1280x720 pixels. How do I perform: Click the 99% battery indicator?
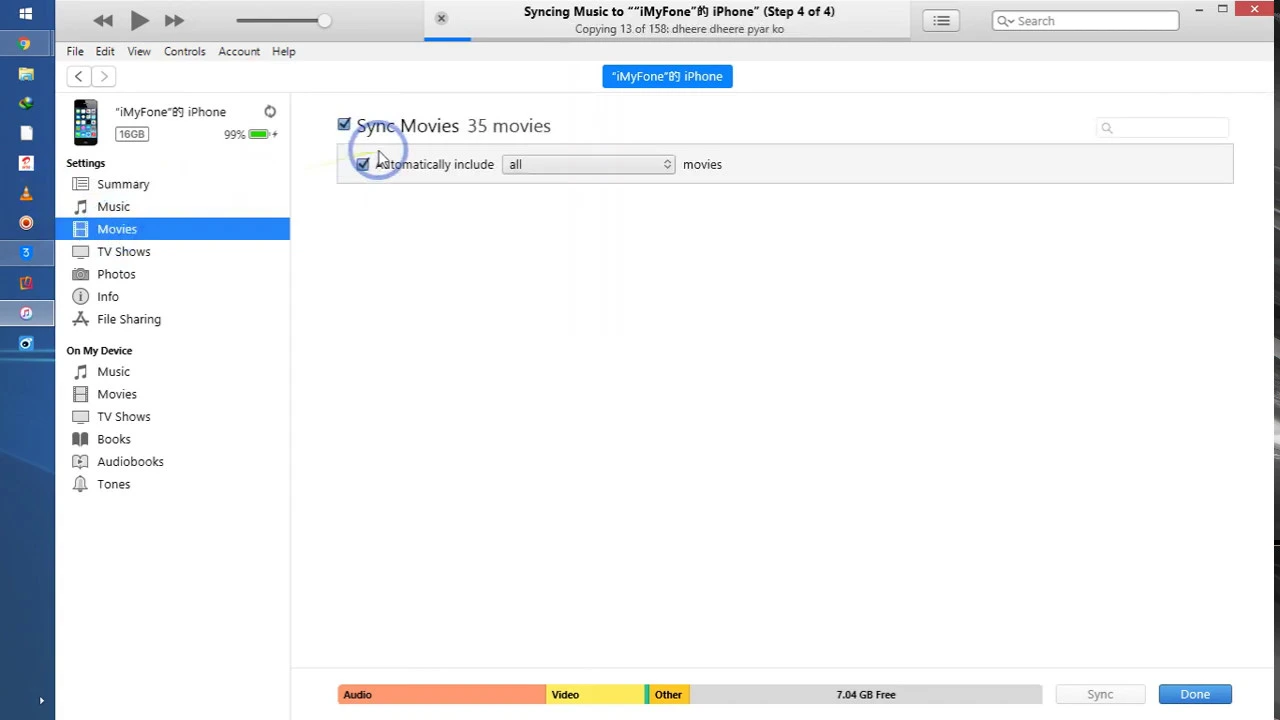coord(250,134)
